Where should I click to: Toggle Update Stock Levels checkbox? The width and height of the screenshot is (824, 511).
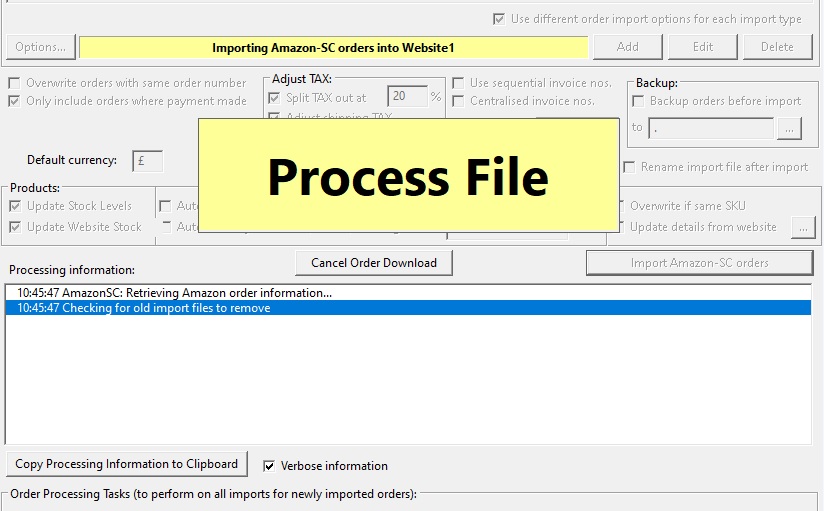click(15, 206)
